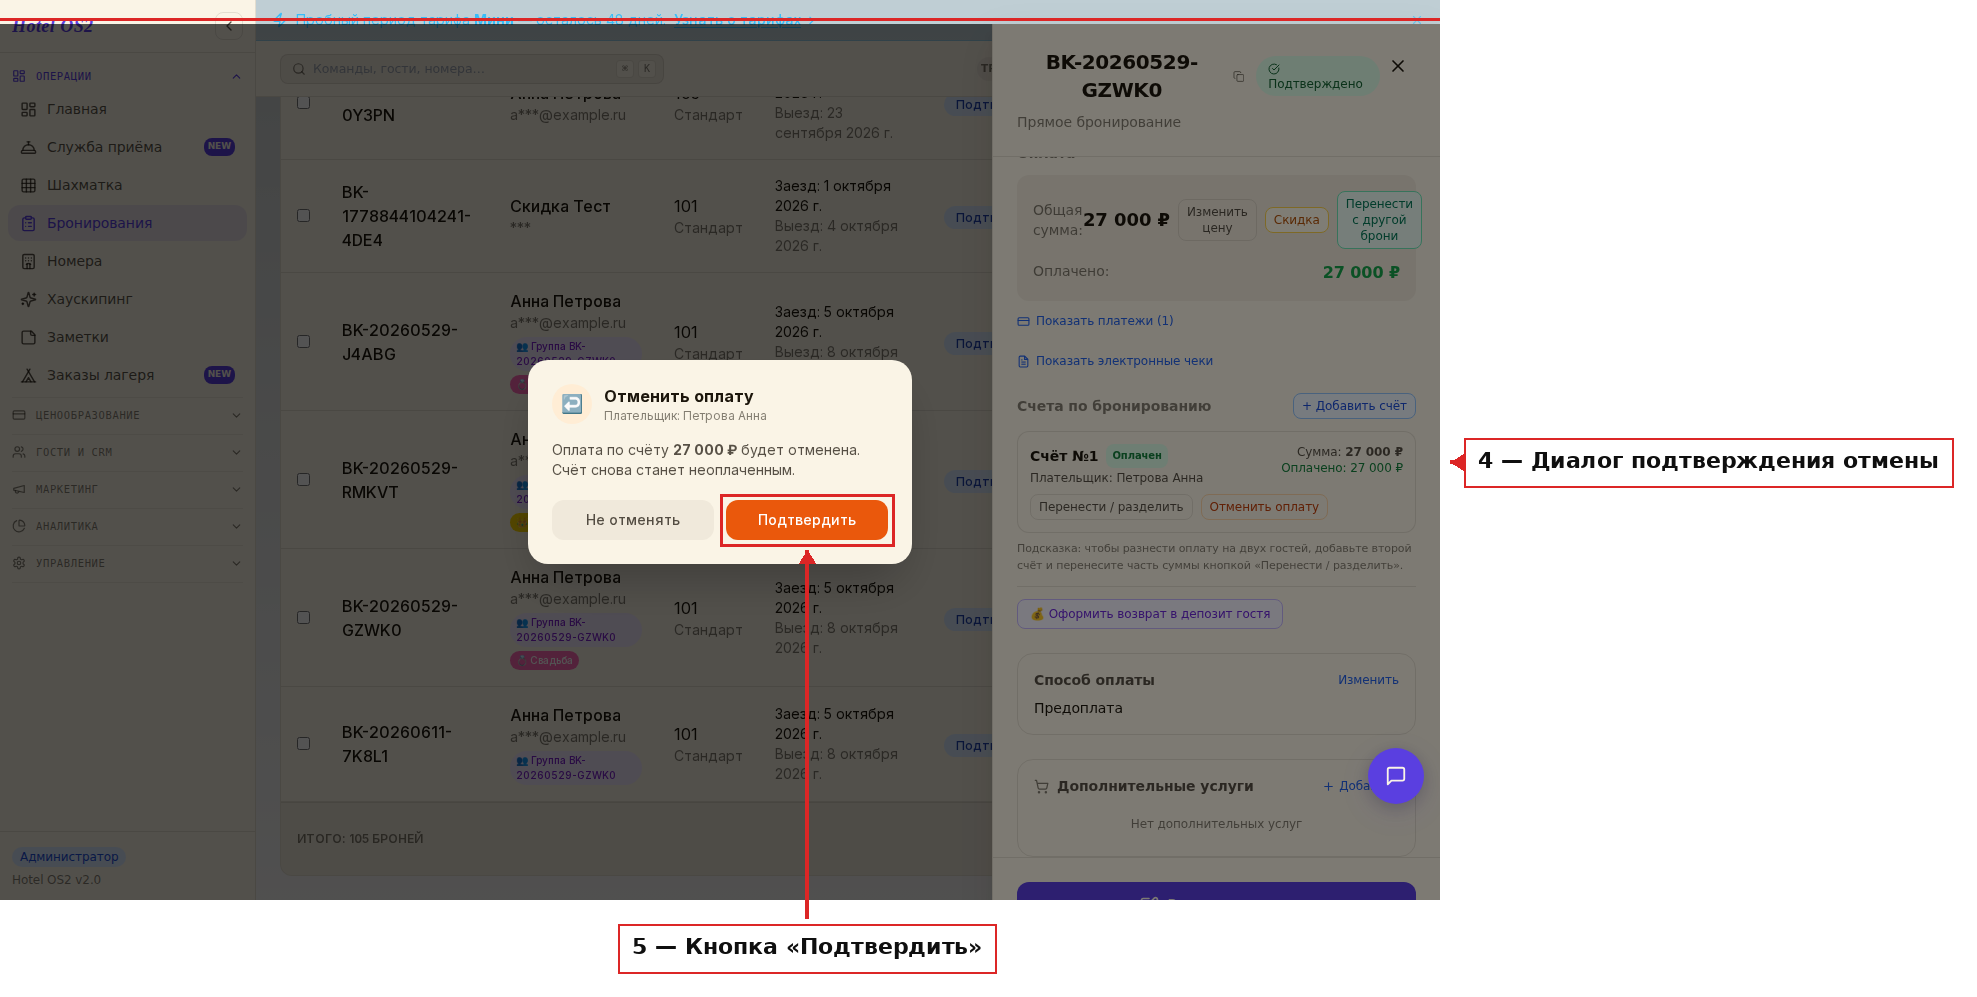Click the Заказы лагеря tent icon
The image size is (1977, 997).
pyautogui.click(x=28, y=375)
